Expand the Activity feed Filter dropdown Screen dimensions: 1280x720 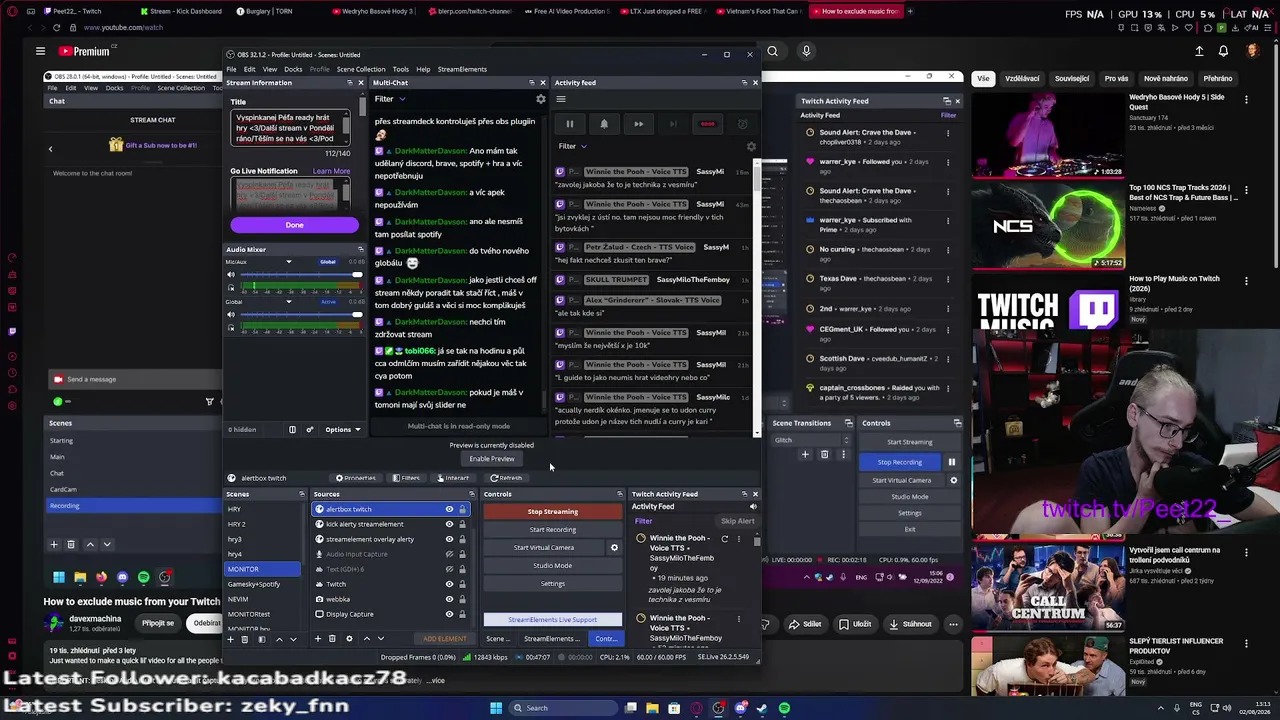point(573,147)
